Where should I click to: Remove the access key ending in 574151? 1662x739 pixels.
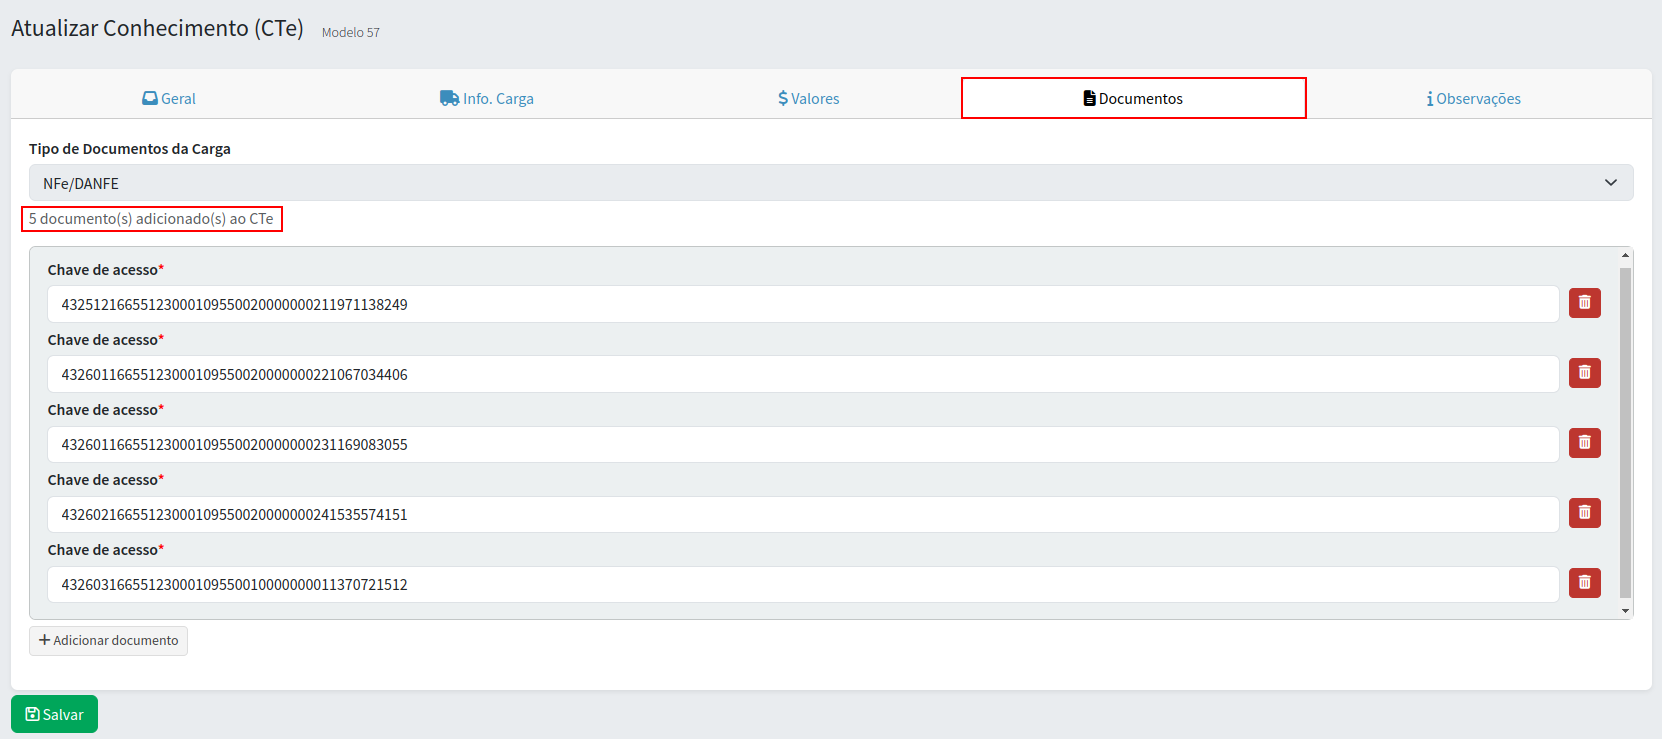point(1584,513)
